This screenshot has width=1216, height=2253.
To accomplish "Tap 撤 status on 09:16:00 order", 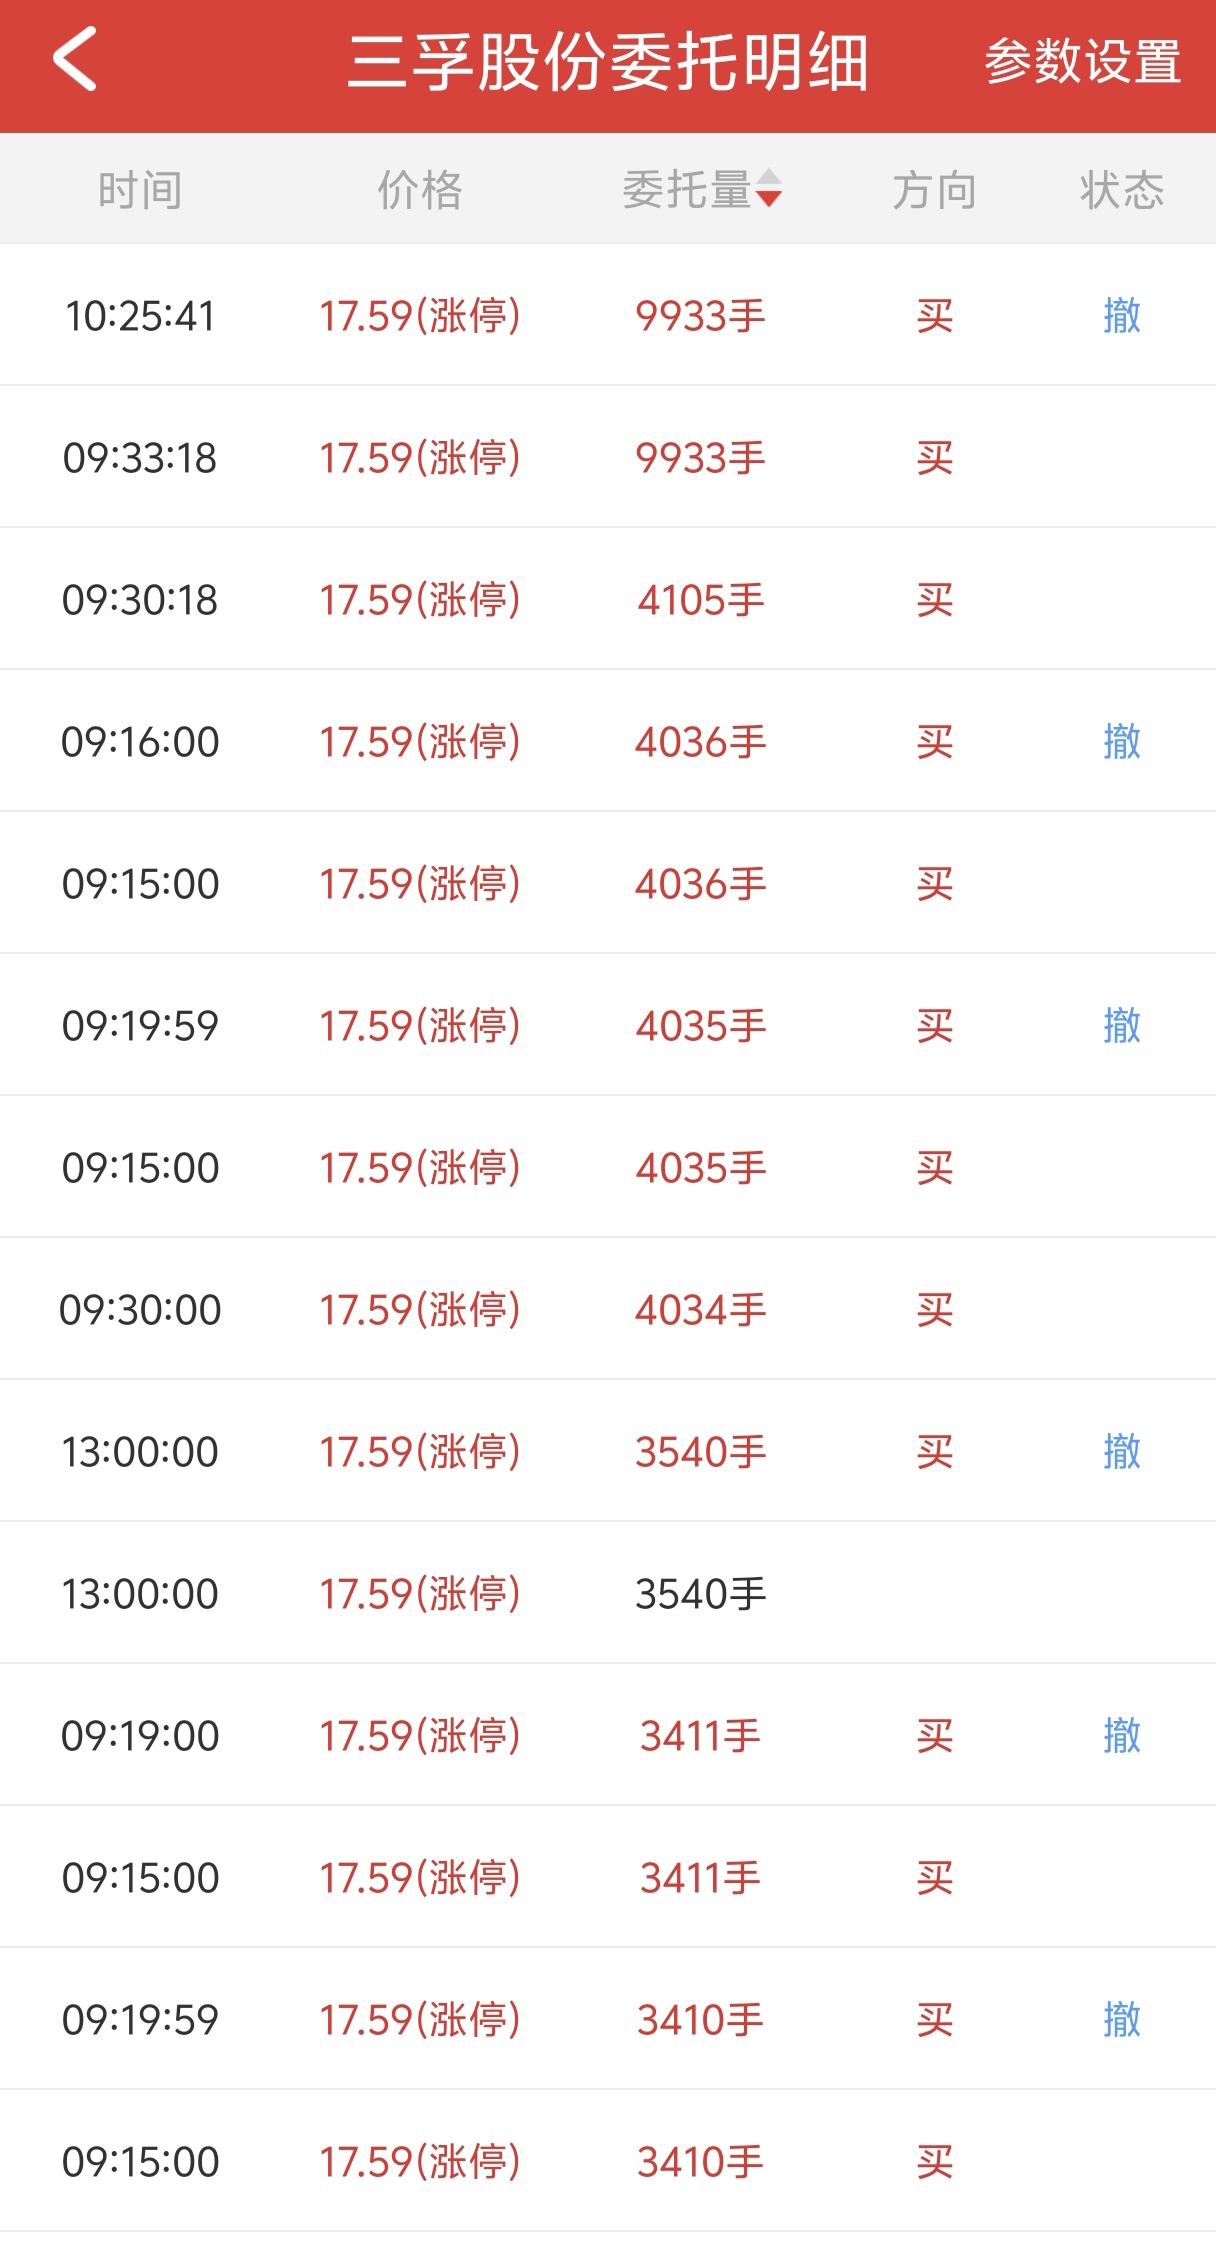I will [1121, 742].
